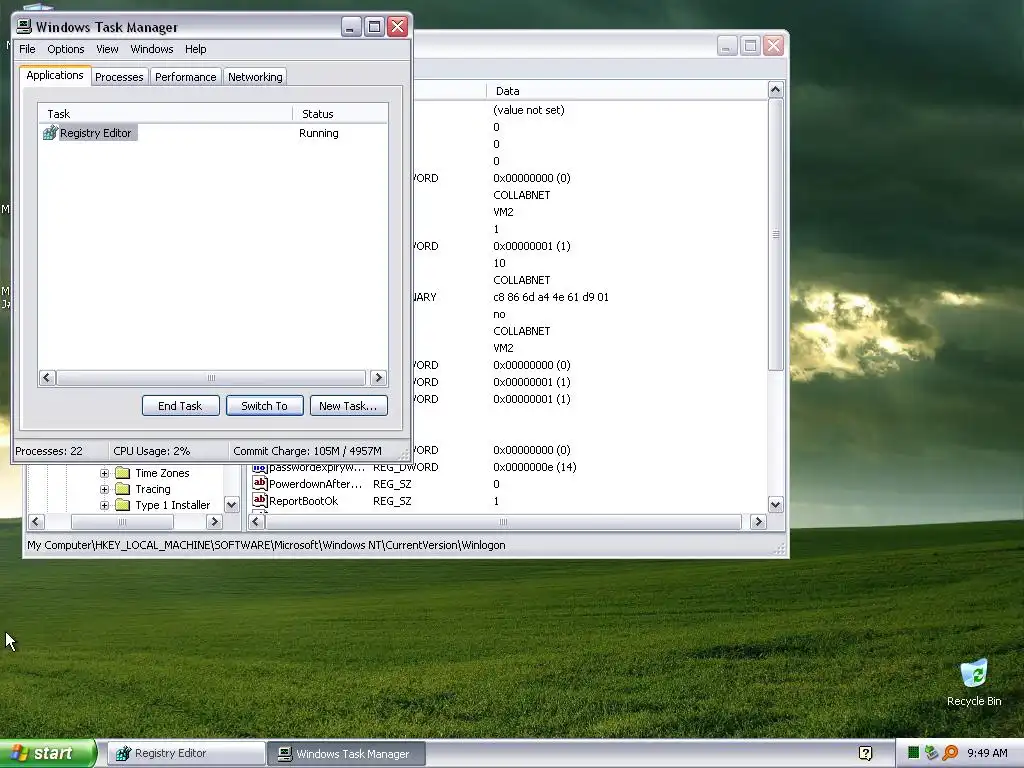
Task: Select the Time Zones folder icon
Action: (123, 472)
